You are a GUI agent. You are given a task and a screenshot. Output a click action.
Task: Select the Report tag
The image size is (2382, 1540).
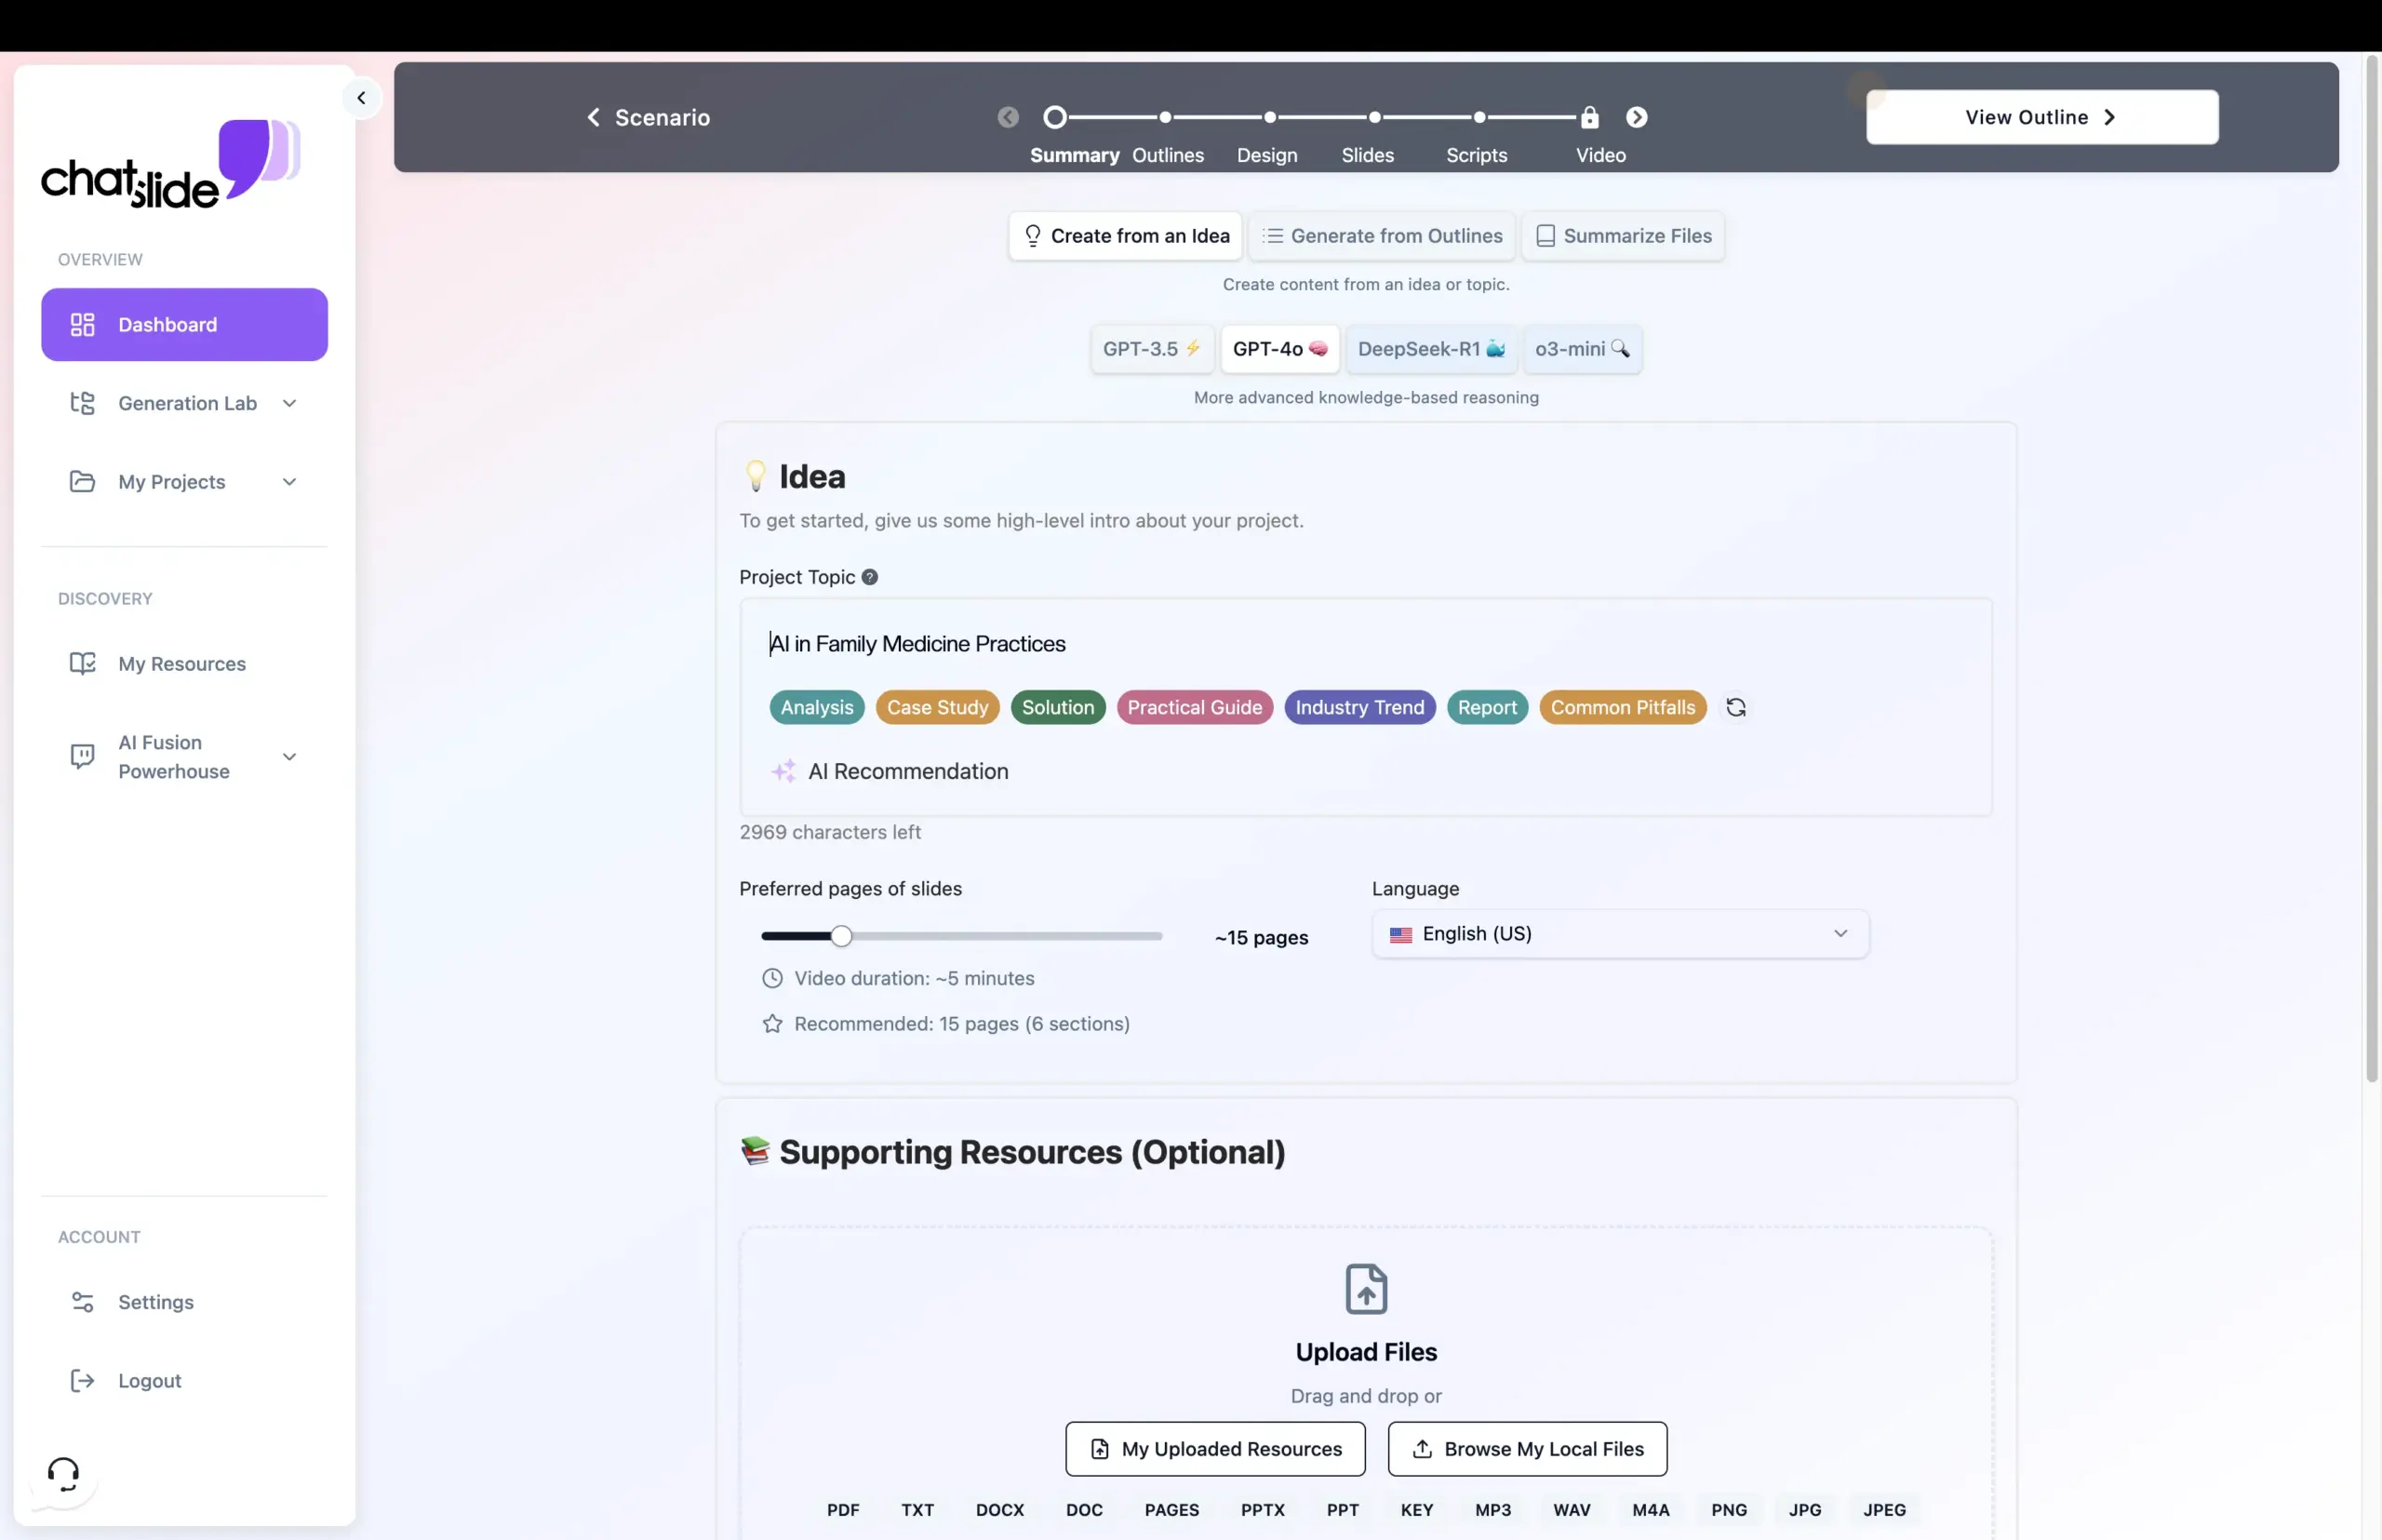[1487, 708]
